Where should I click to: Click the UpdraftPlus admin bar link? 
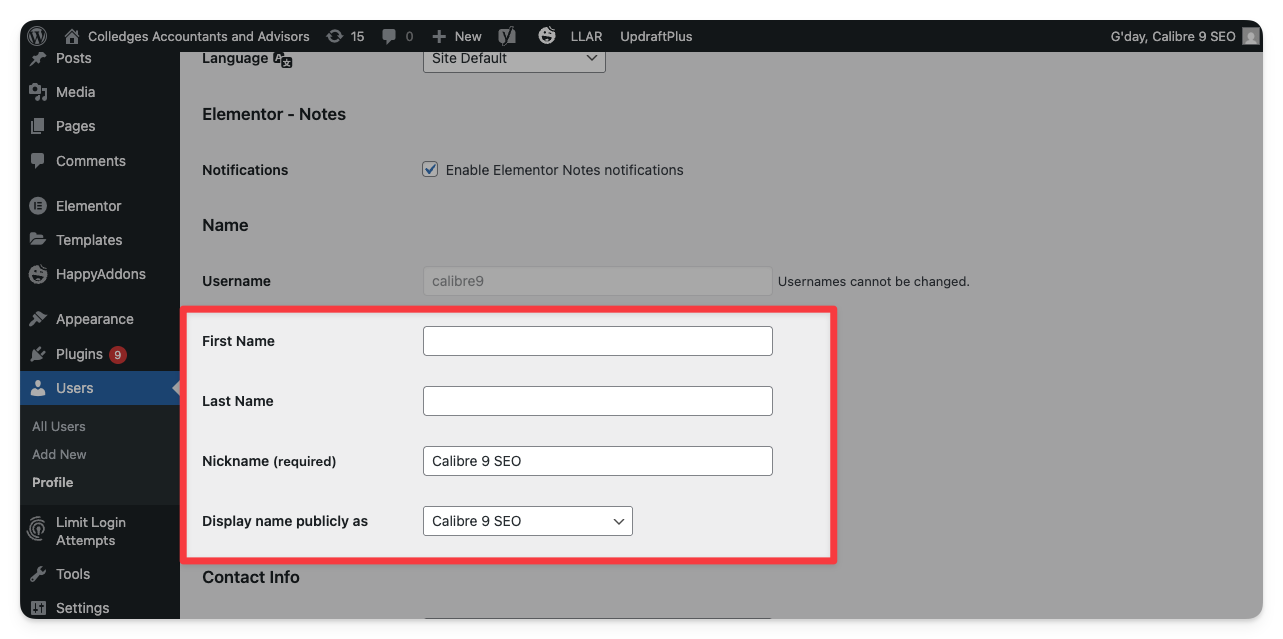pyautogui.click(x=656, y=36)
